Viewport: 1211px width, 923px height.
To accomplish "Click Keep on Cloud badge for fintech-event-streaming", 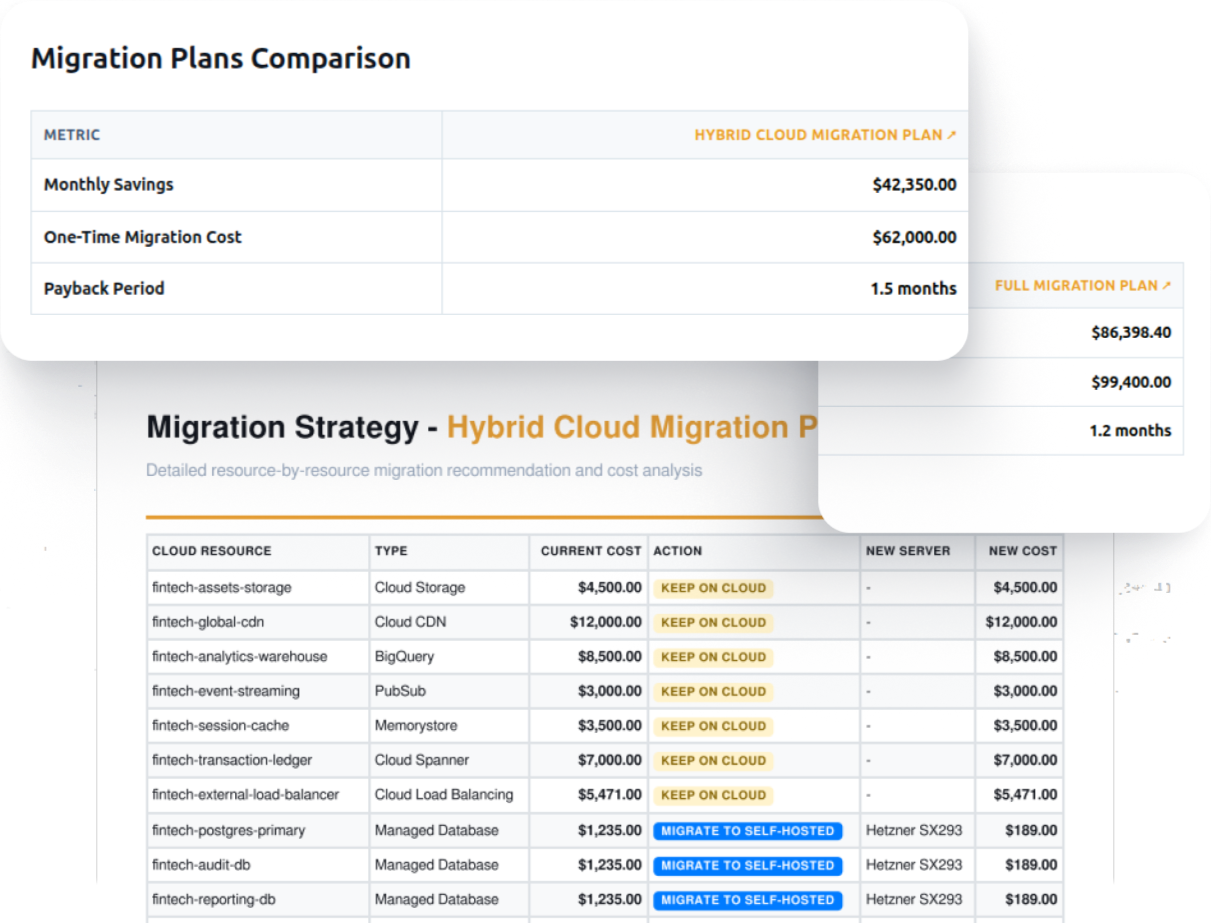I will (713, 691).
